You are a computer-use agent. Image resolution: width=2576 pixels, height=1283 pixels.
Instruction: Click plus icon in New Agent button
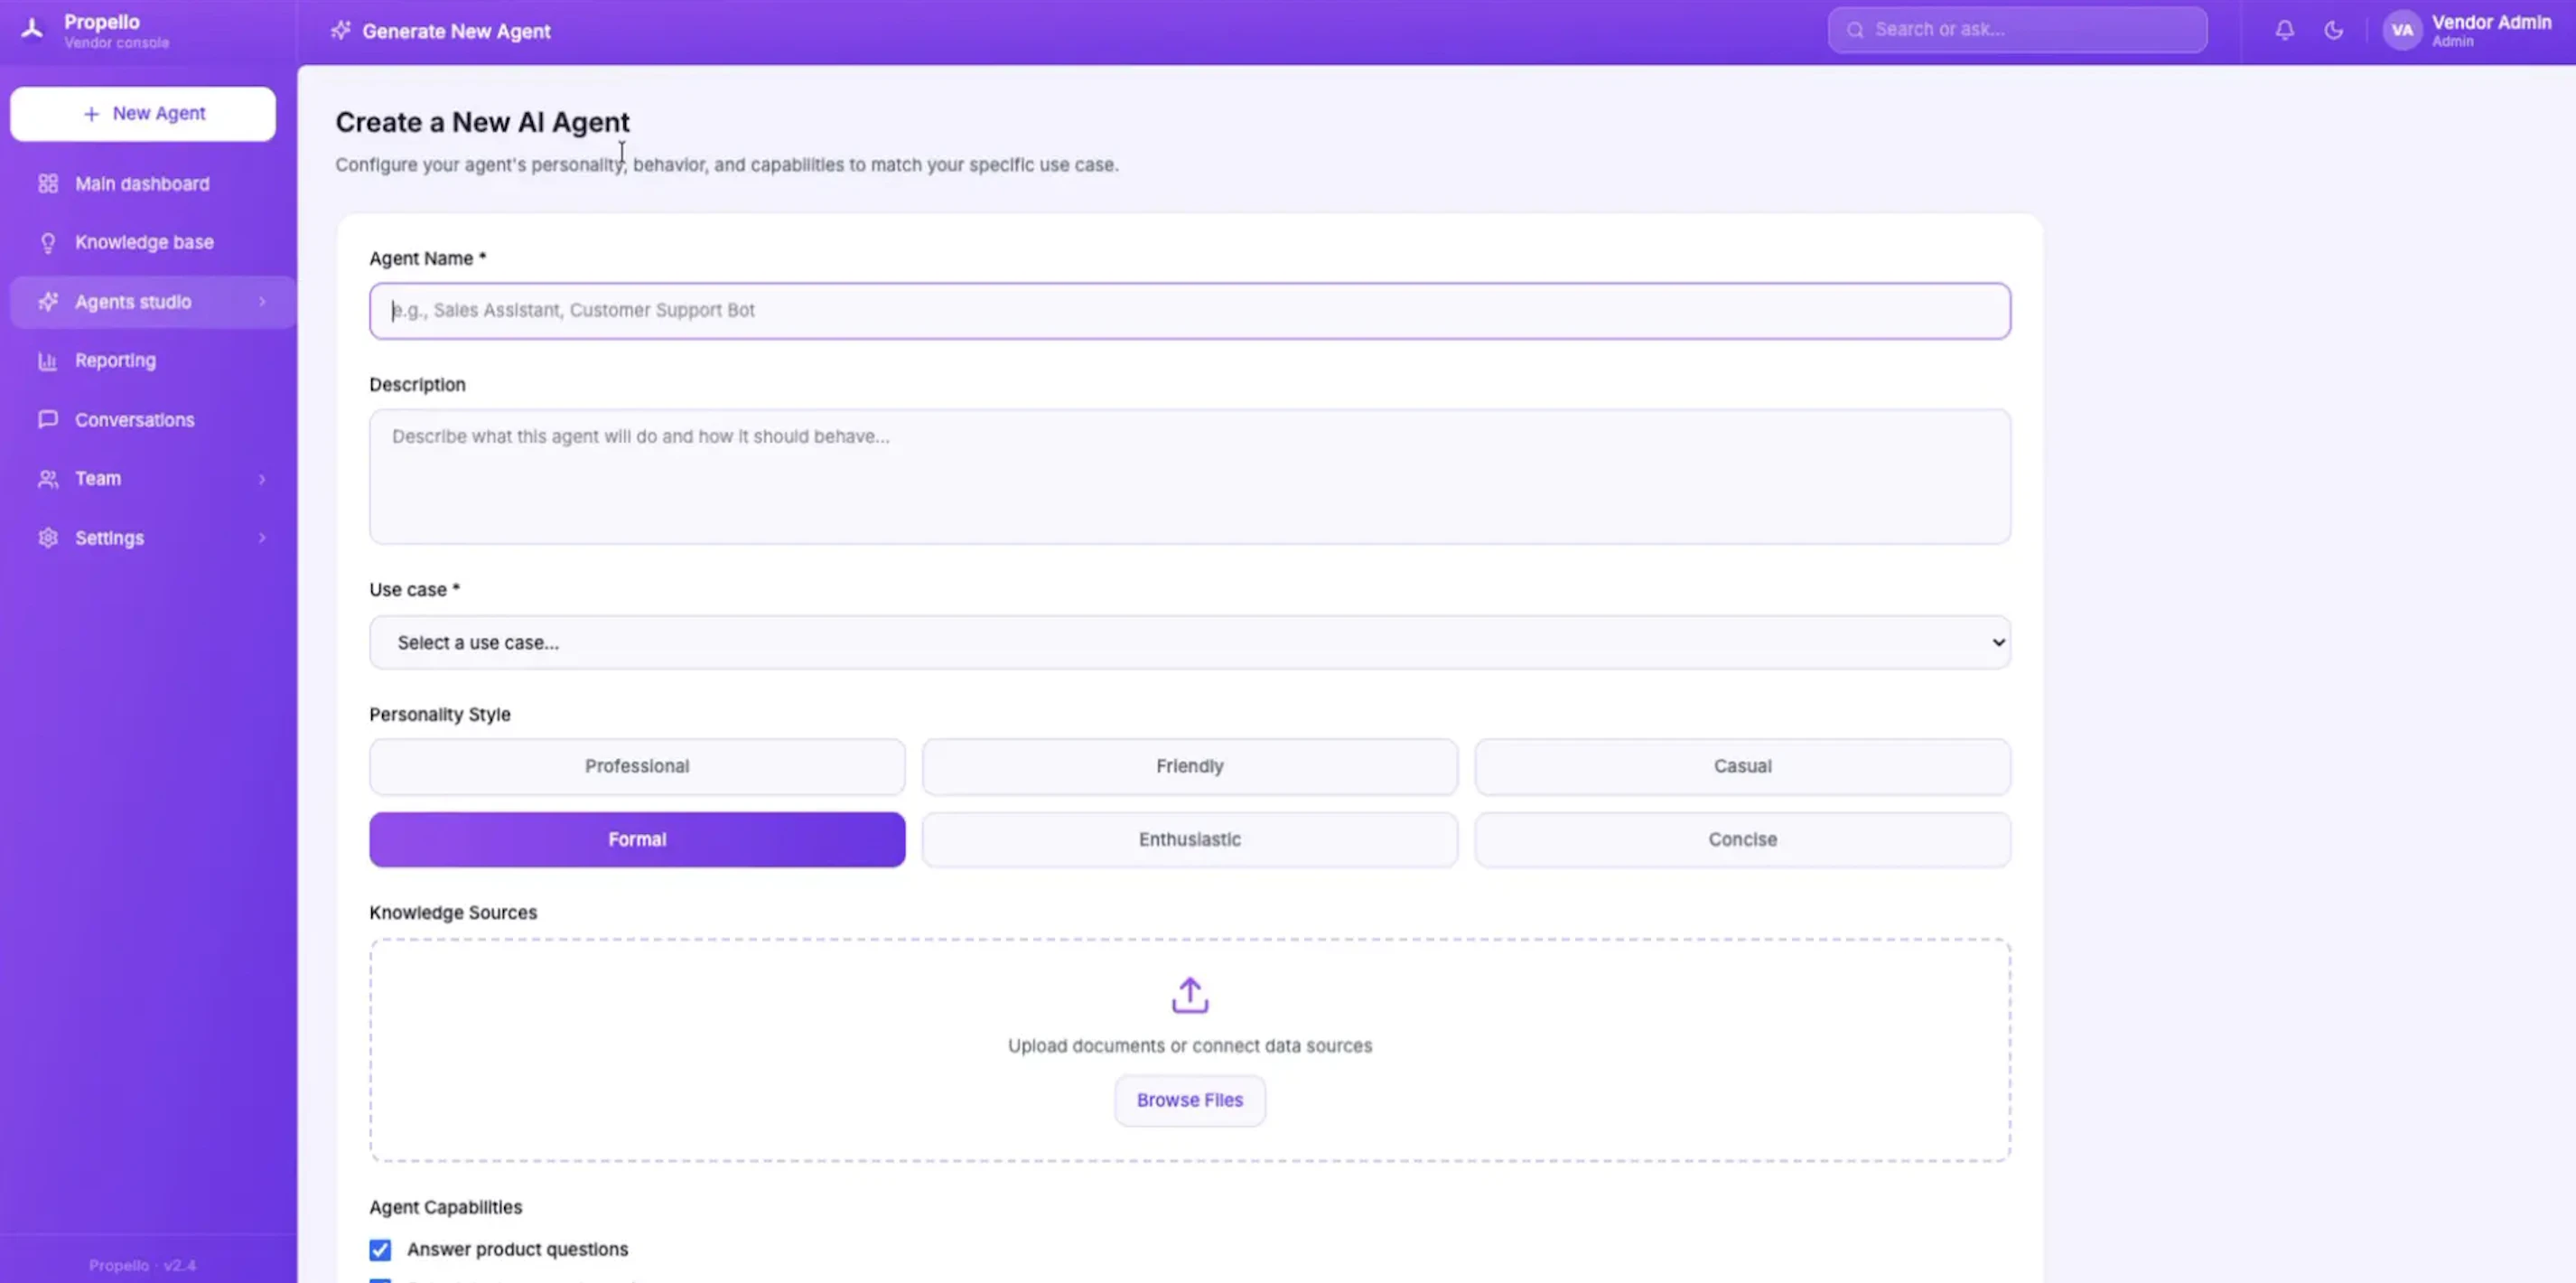click(91, 114)
